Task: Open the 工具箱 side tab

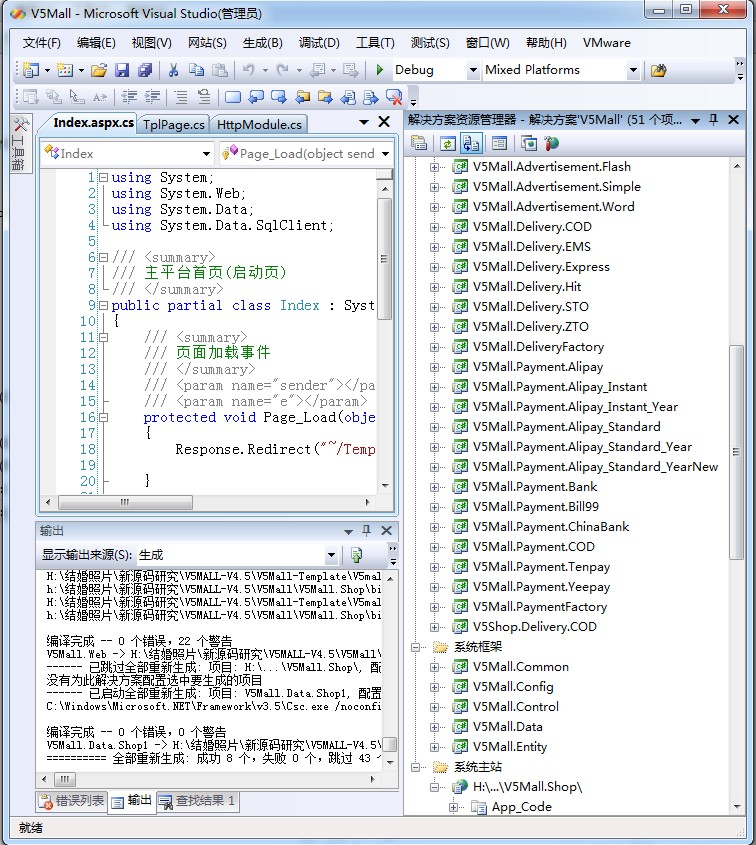Action: tap(21, 144)
